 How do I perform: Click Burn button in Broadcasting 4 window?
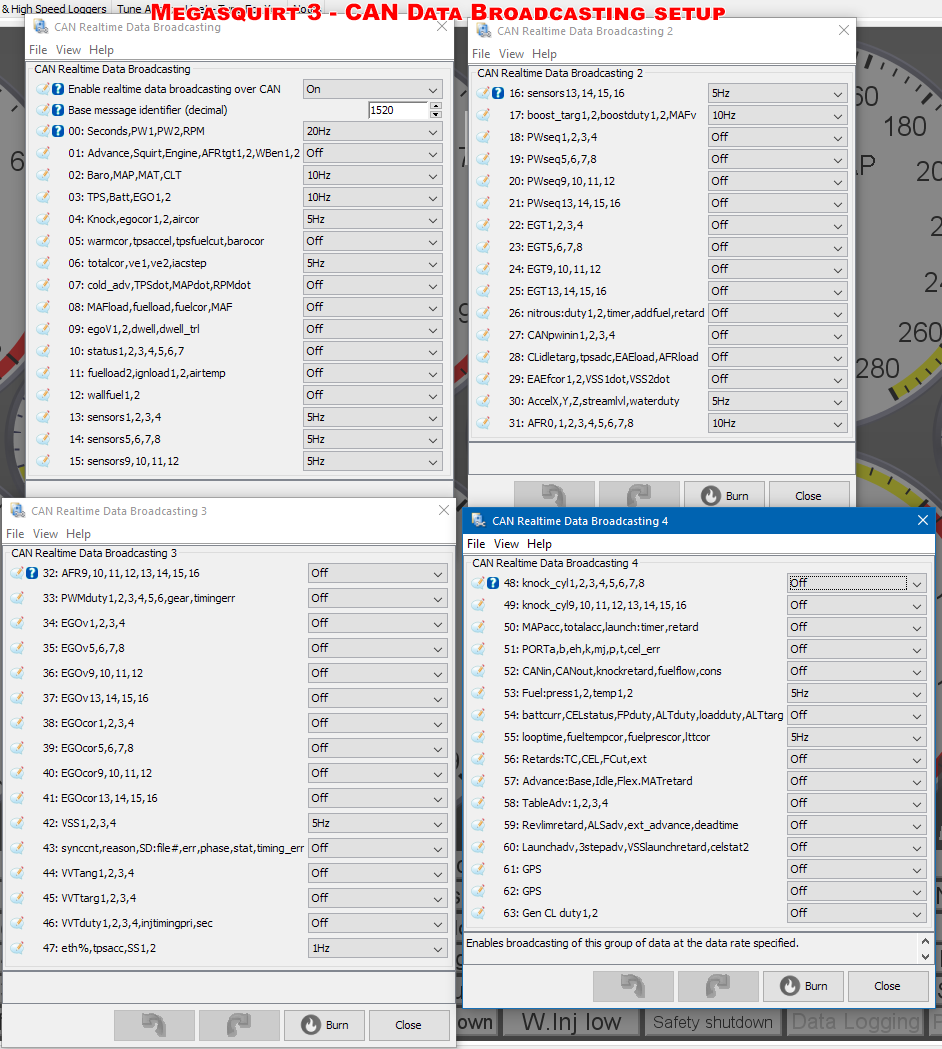click(x=804, y=986)
